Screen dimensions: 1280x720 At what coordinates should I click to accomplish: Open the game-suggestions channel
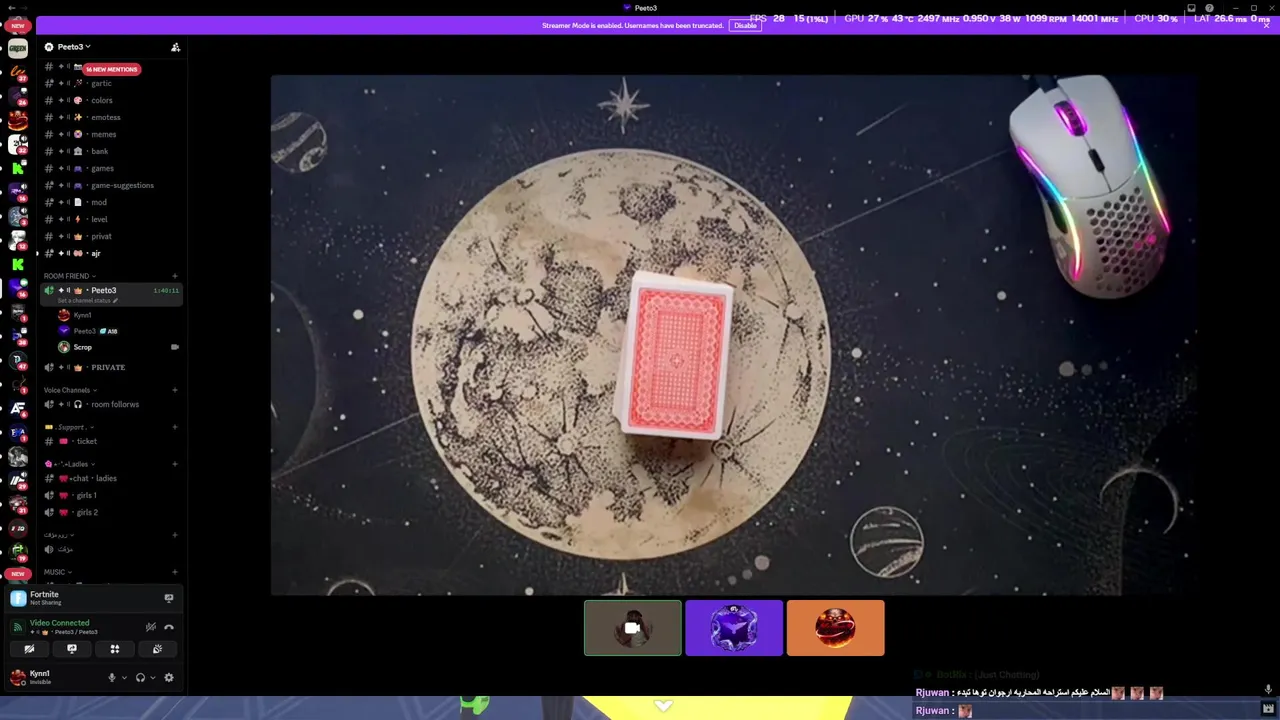110,185
